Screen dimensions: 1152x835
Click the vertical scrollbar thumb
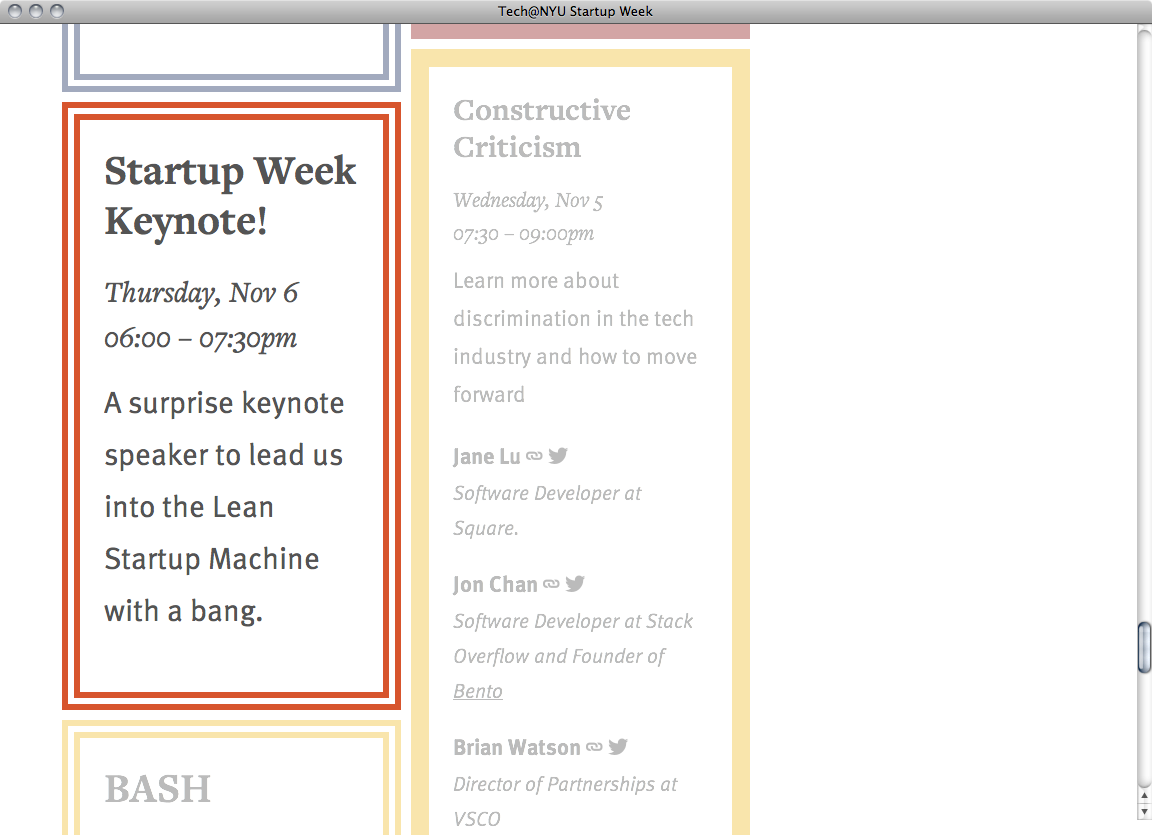[1144, 647]
